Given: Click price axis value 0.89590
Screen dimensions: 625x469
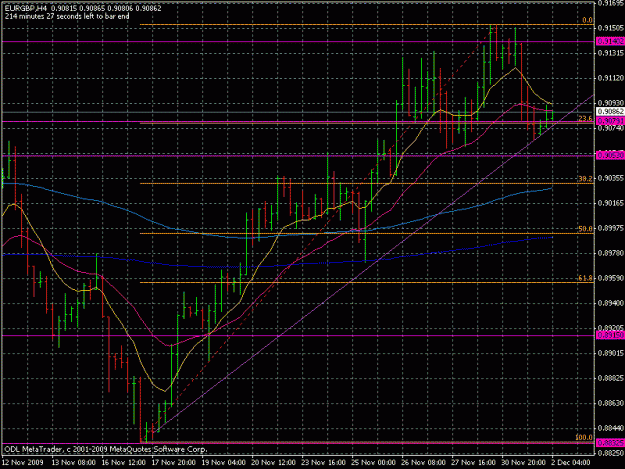Looking at the screenshot, I should click(611, 278).
